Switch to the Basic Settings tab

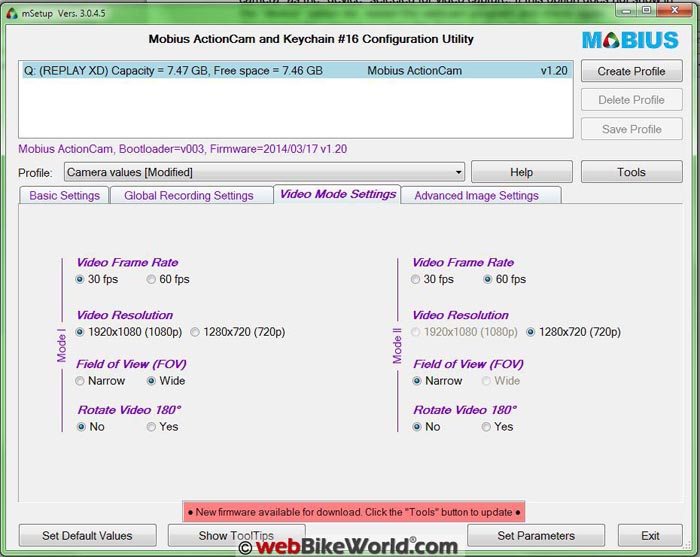[64, 195]
